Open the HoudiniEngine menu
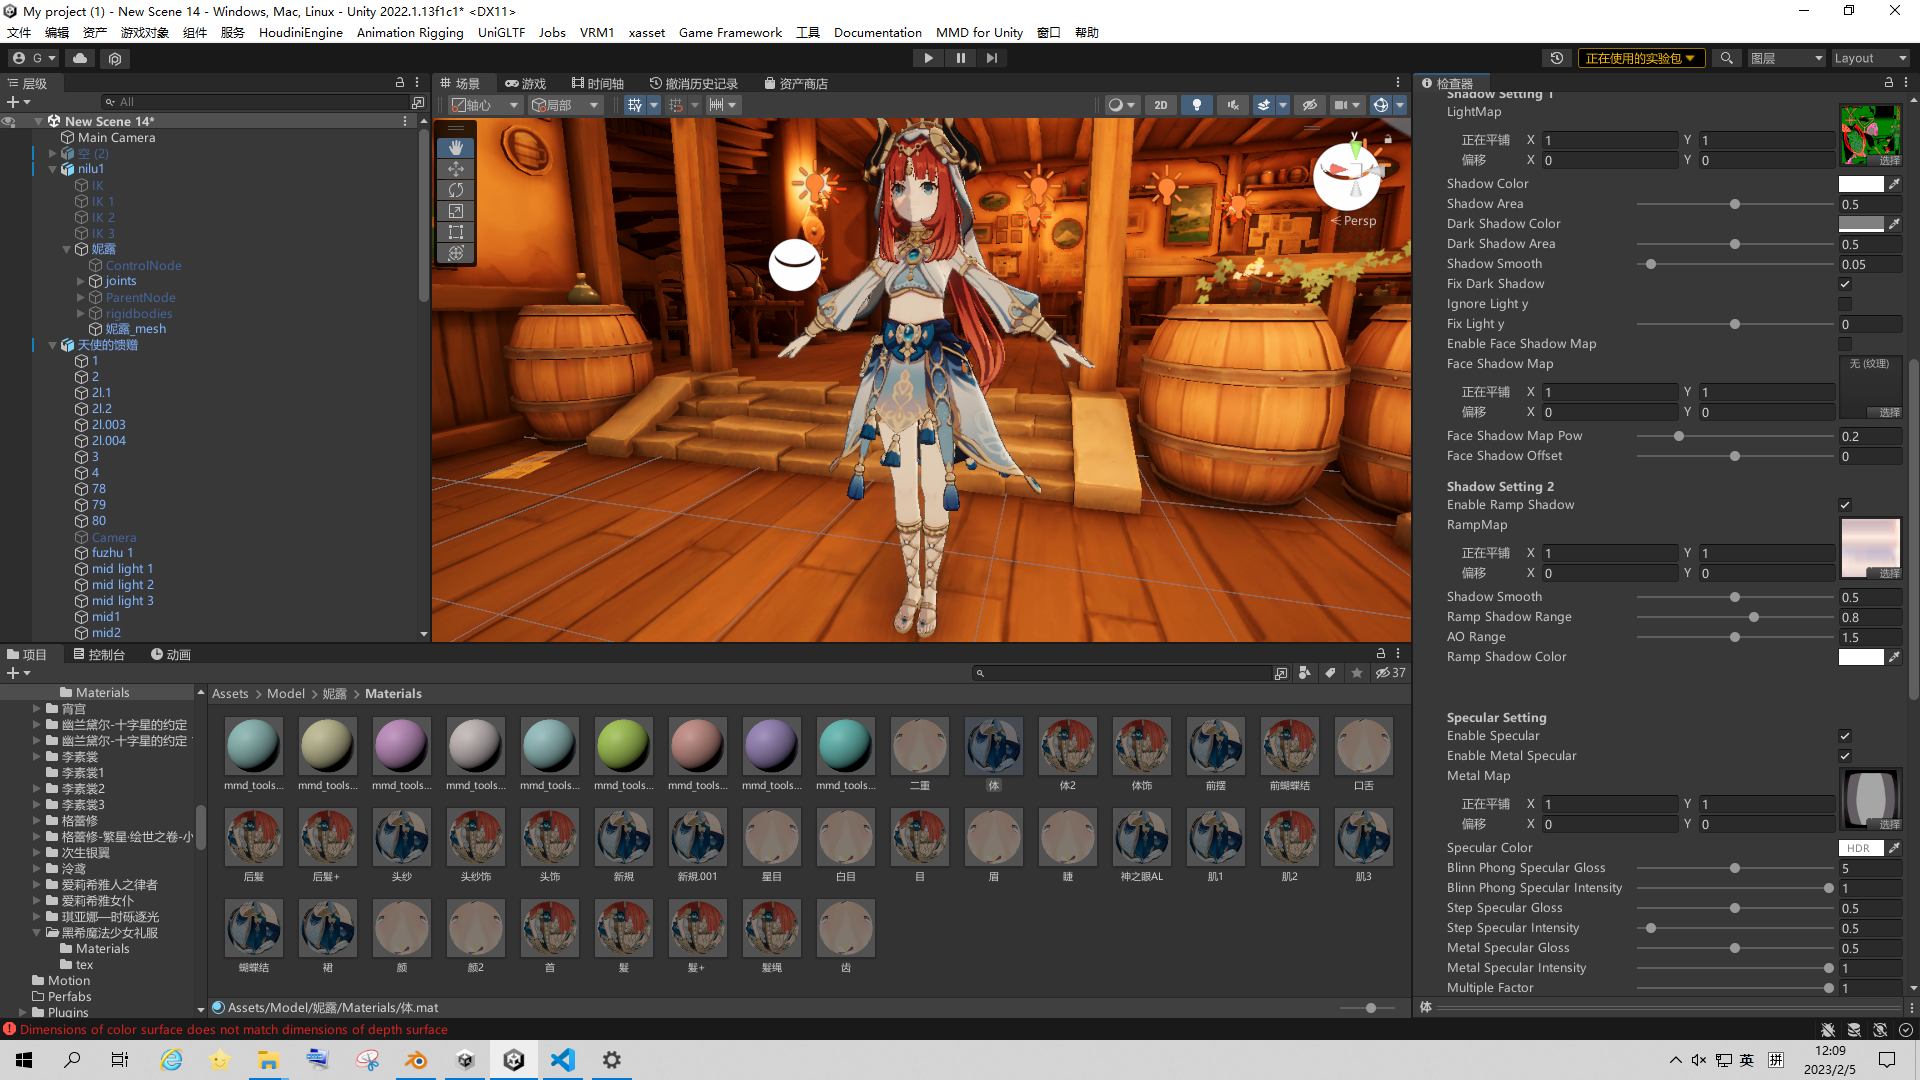The width and height of the screenshot is (1920, 1080). 300,32
